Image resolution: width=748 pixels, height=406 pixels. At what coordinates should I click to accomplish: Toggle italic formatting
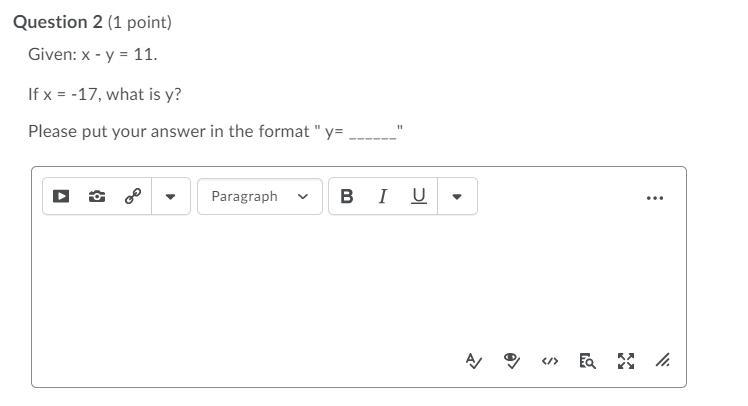click(382, 196)
